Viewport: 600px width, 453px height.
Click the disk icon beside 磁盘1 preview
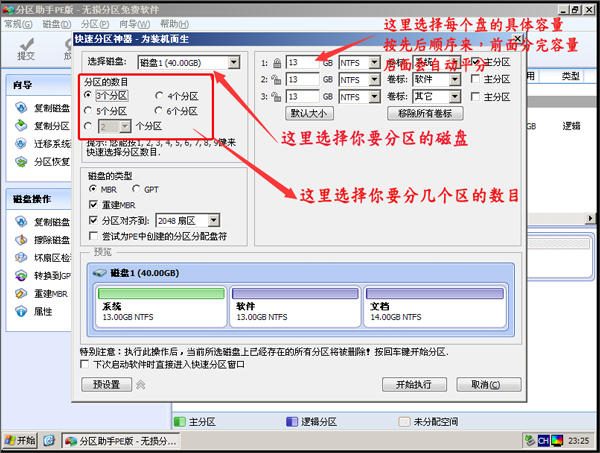[100, 273]
